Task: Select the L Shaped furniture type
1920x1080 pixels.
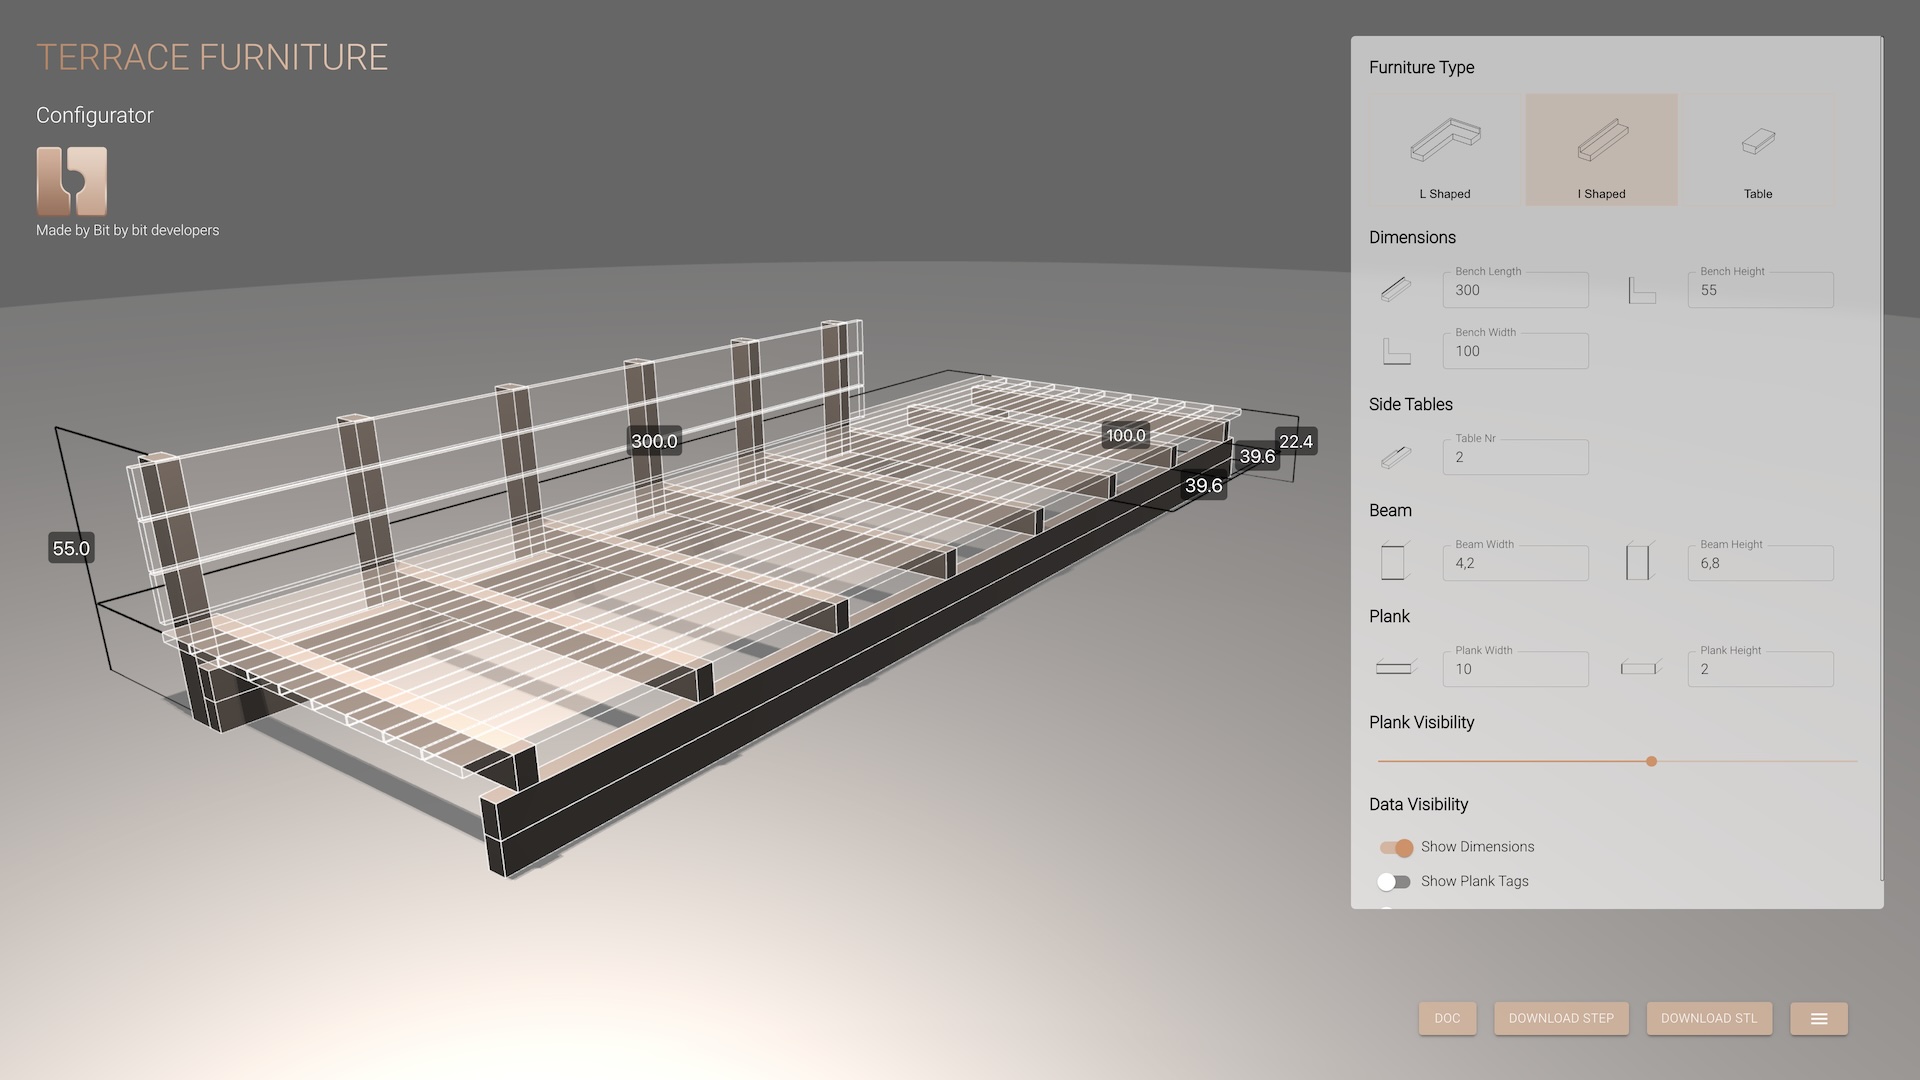Action: 1445,150
